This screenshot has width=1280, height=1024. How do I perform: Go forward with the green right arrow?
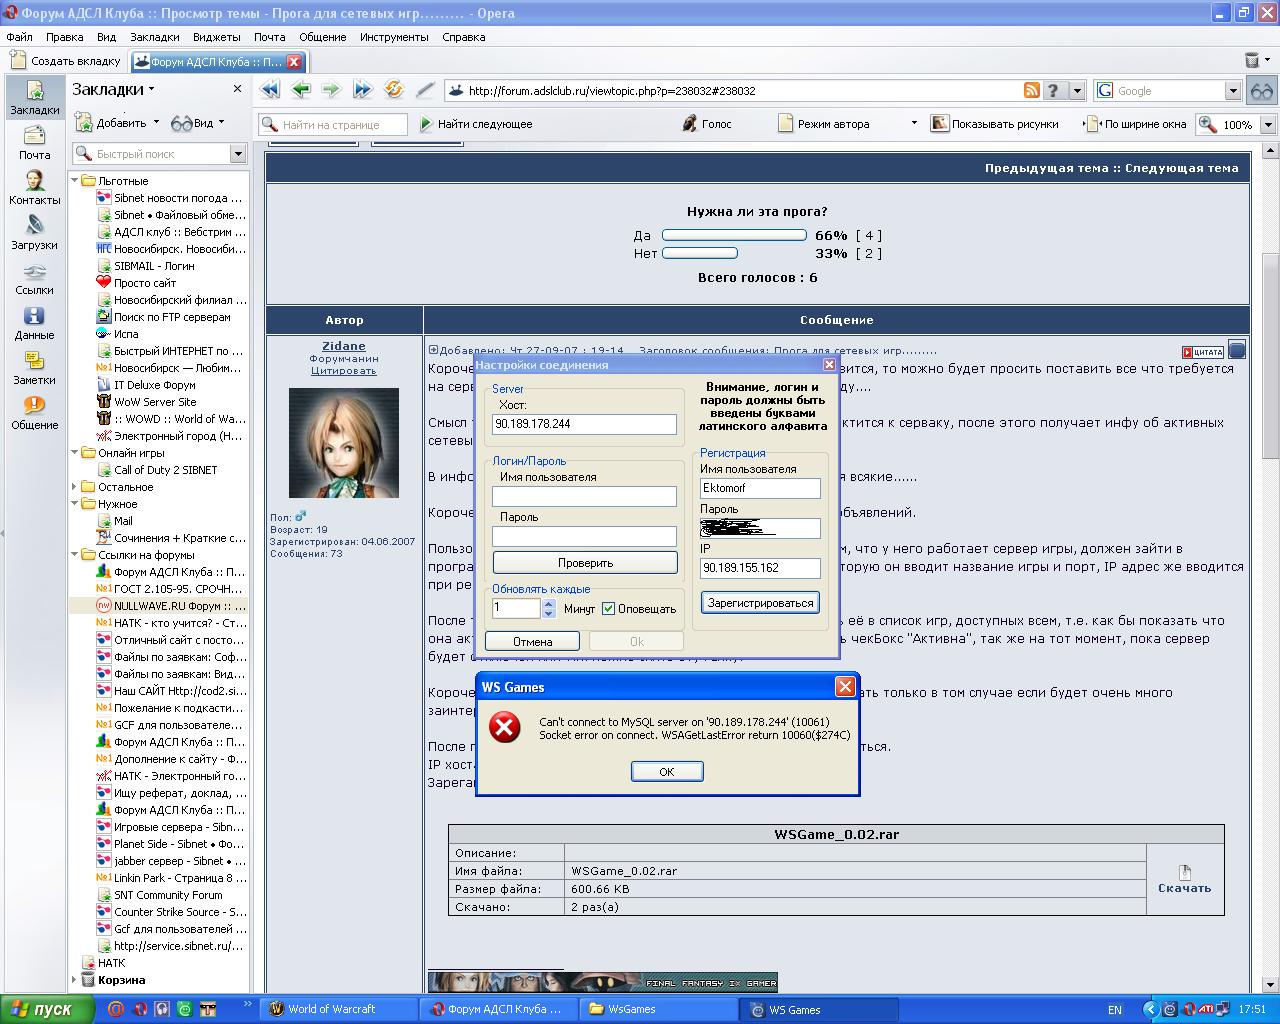[331, 90]
